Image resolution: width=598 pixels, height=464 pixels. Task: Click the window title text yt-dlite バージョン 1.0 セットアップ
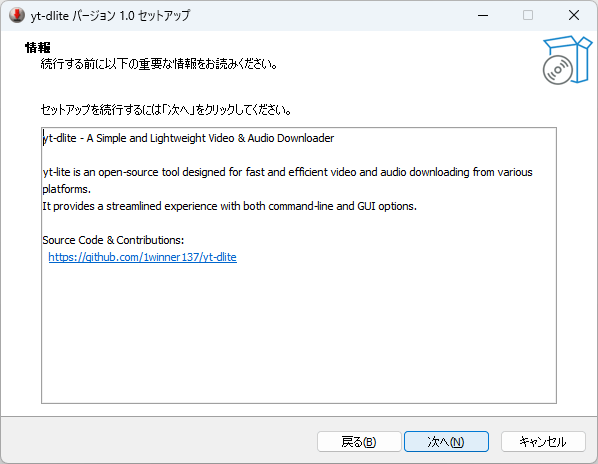tap(110, 16)
